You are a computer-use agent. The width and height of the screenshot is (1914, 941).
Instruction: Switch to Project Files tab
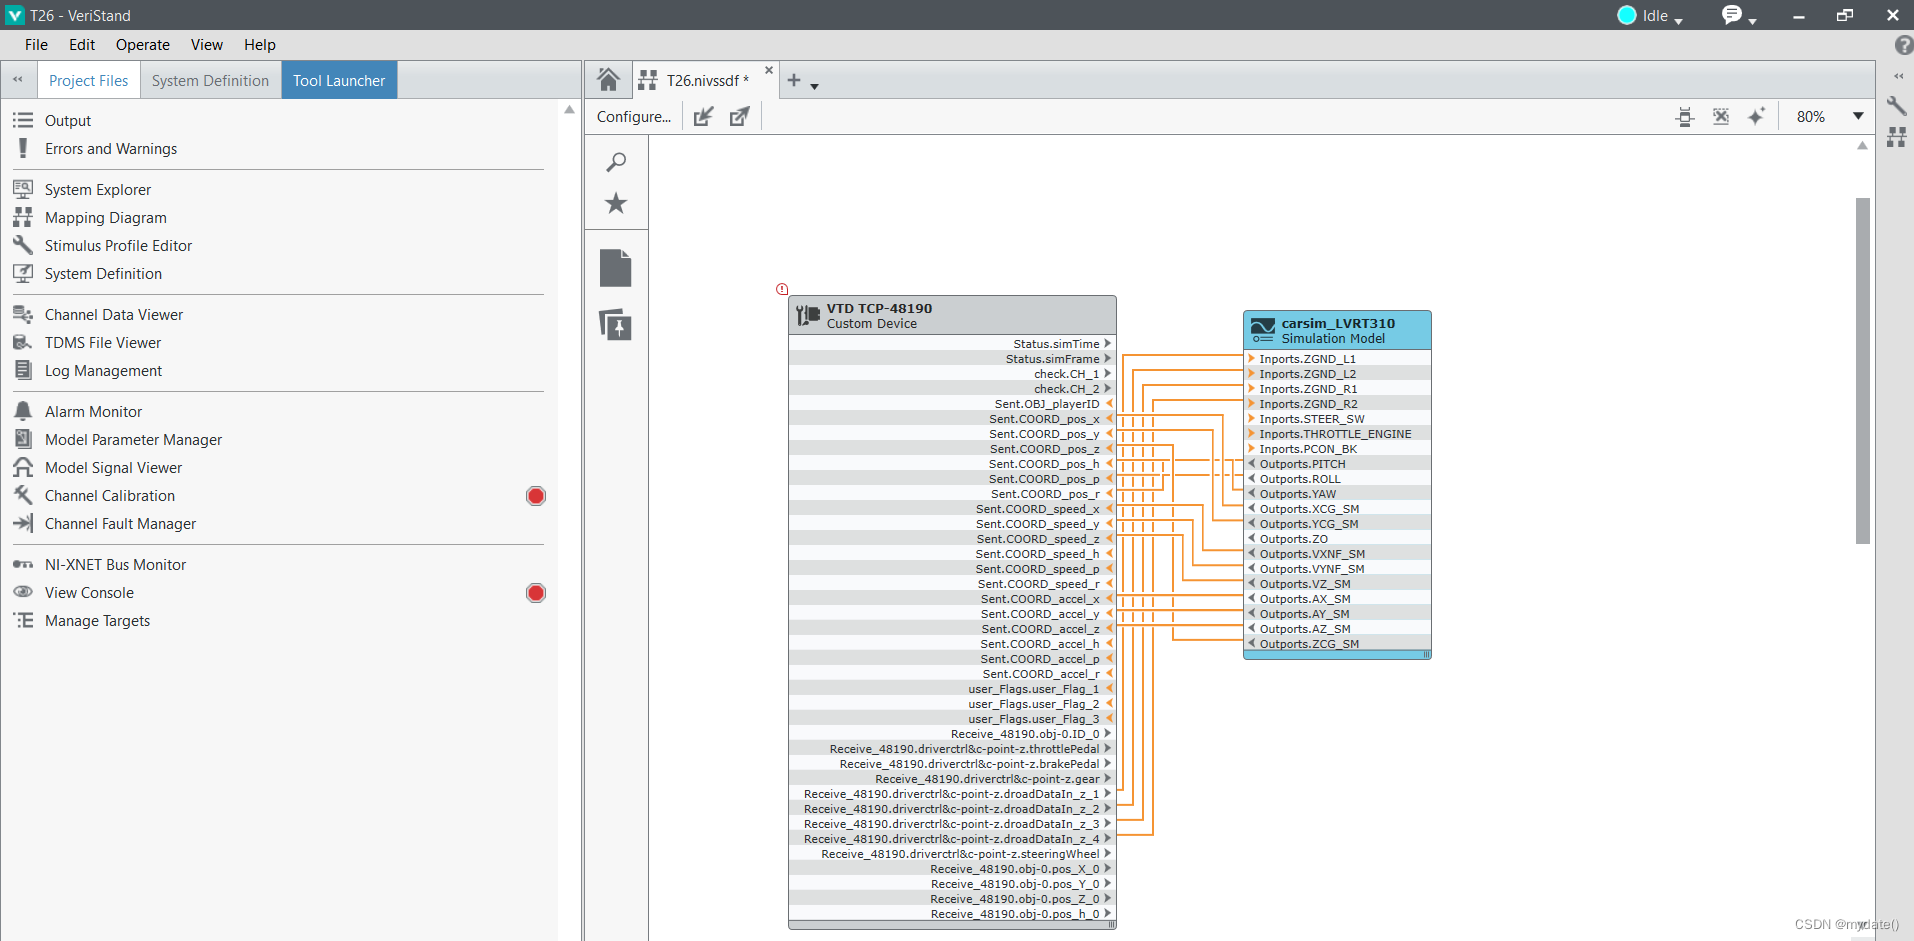click(x=88, y=80)
